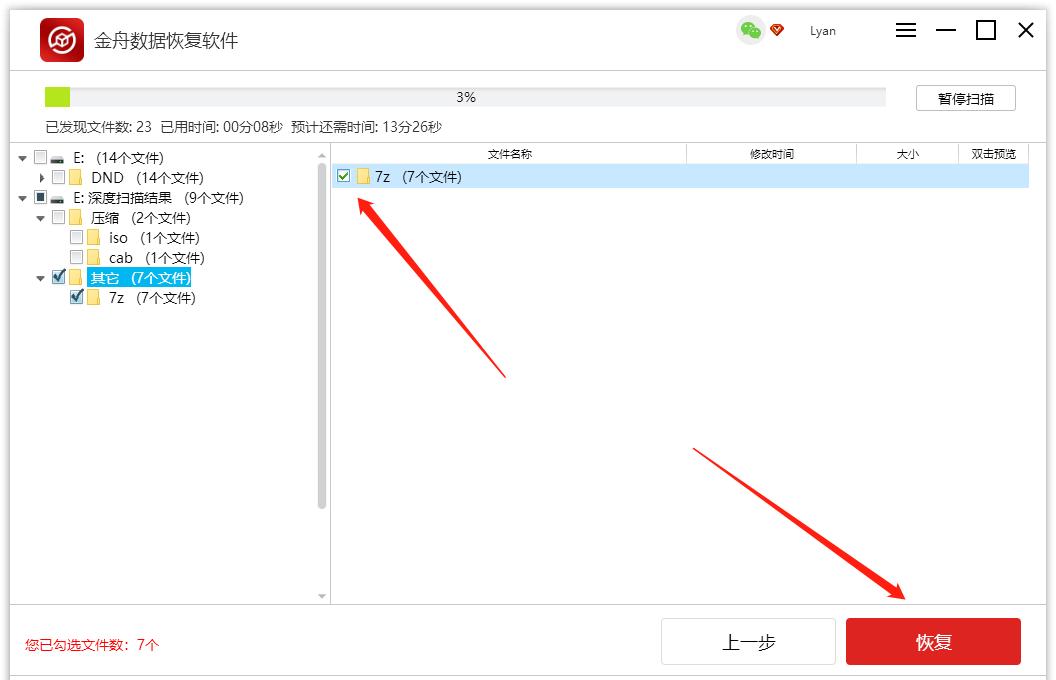The image size is (1056, 680).
Task: Click the drive icon of E: 深度扫描结果
Action: click(55, 197)
